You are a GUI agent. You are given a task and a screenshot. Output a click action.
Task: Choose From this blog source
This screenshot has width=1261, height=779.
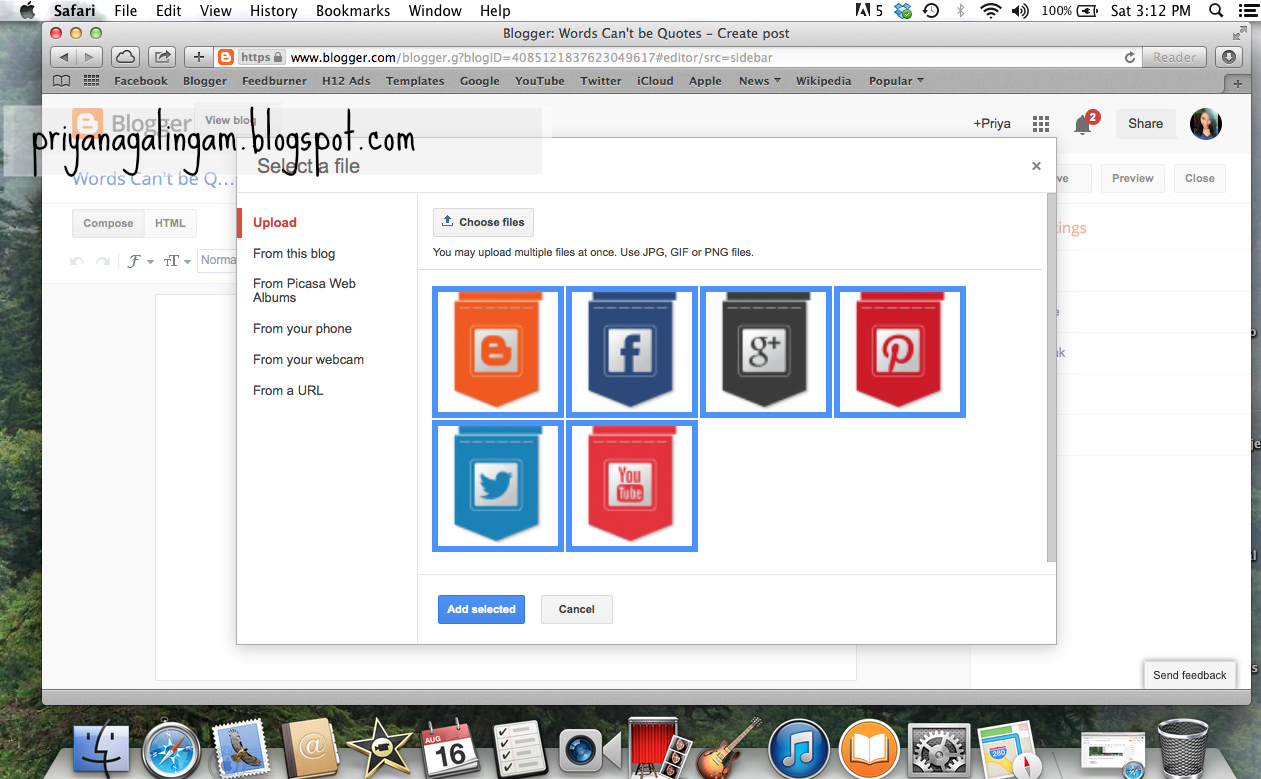pos(294,253)
